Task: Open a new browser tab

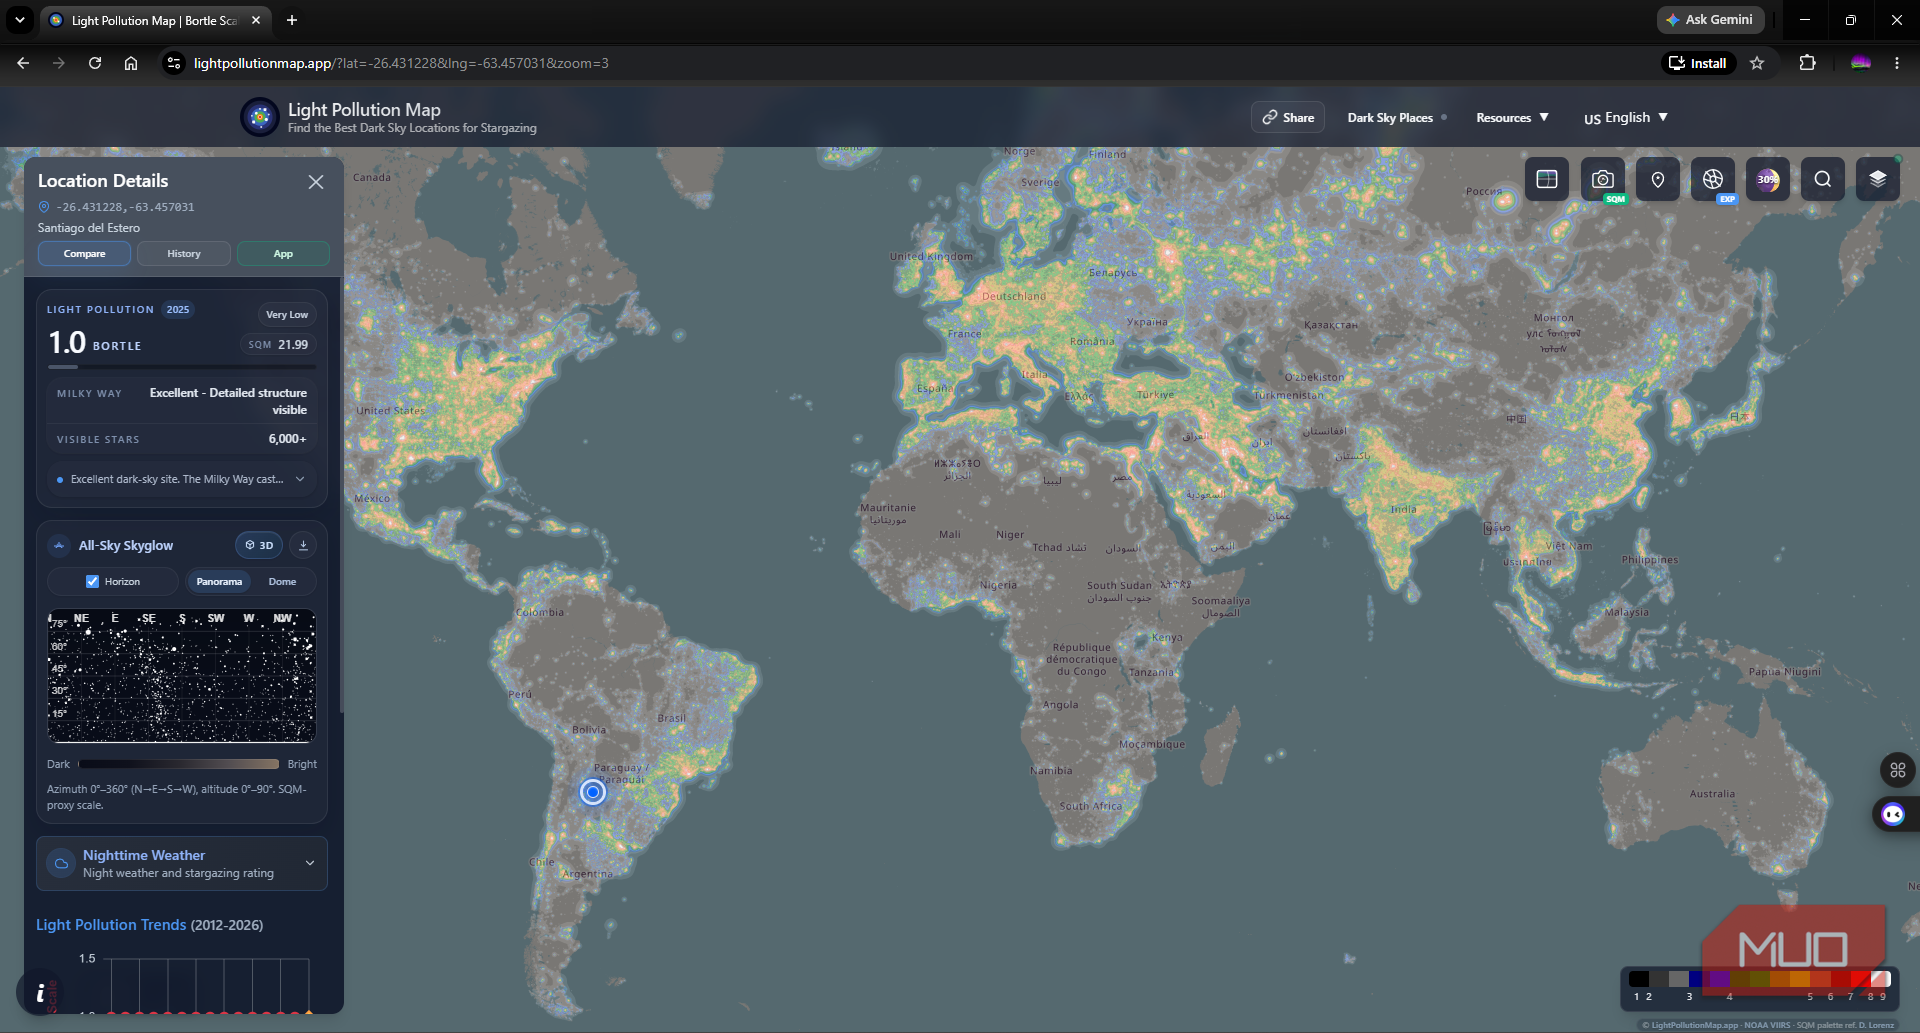Action: (x=292, y=20)
